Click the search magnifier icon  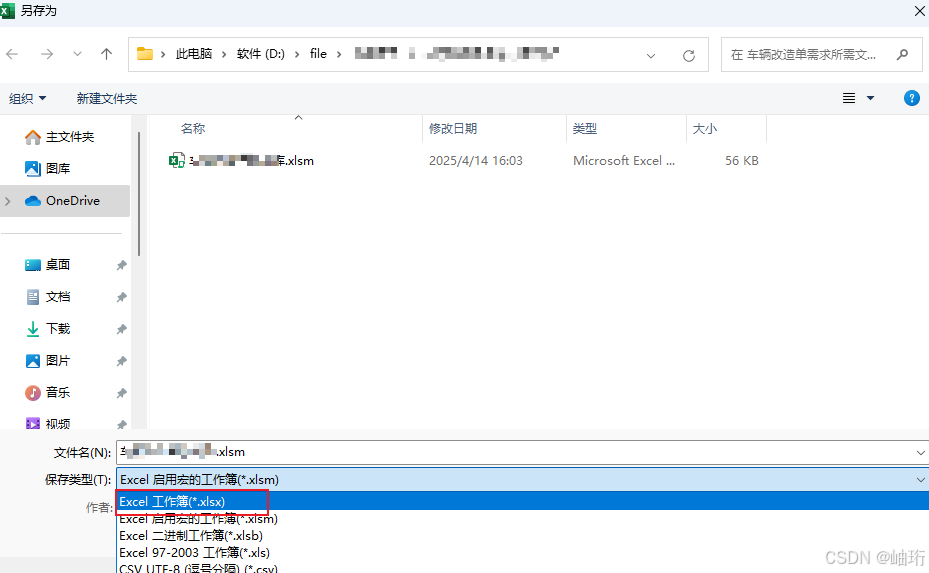pos(902,55)
